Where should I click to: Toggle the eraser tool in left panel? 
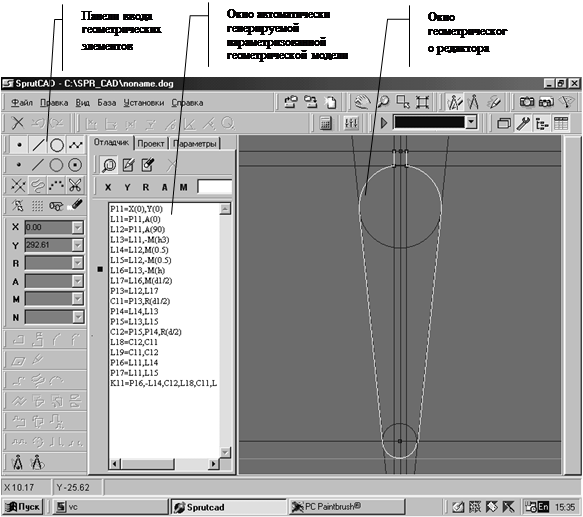point(75,205)
